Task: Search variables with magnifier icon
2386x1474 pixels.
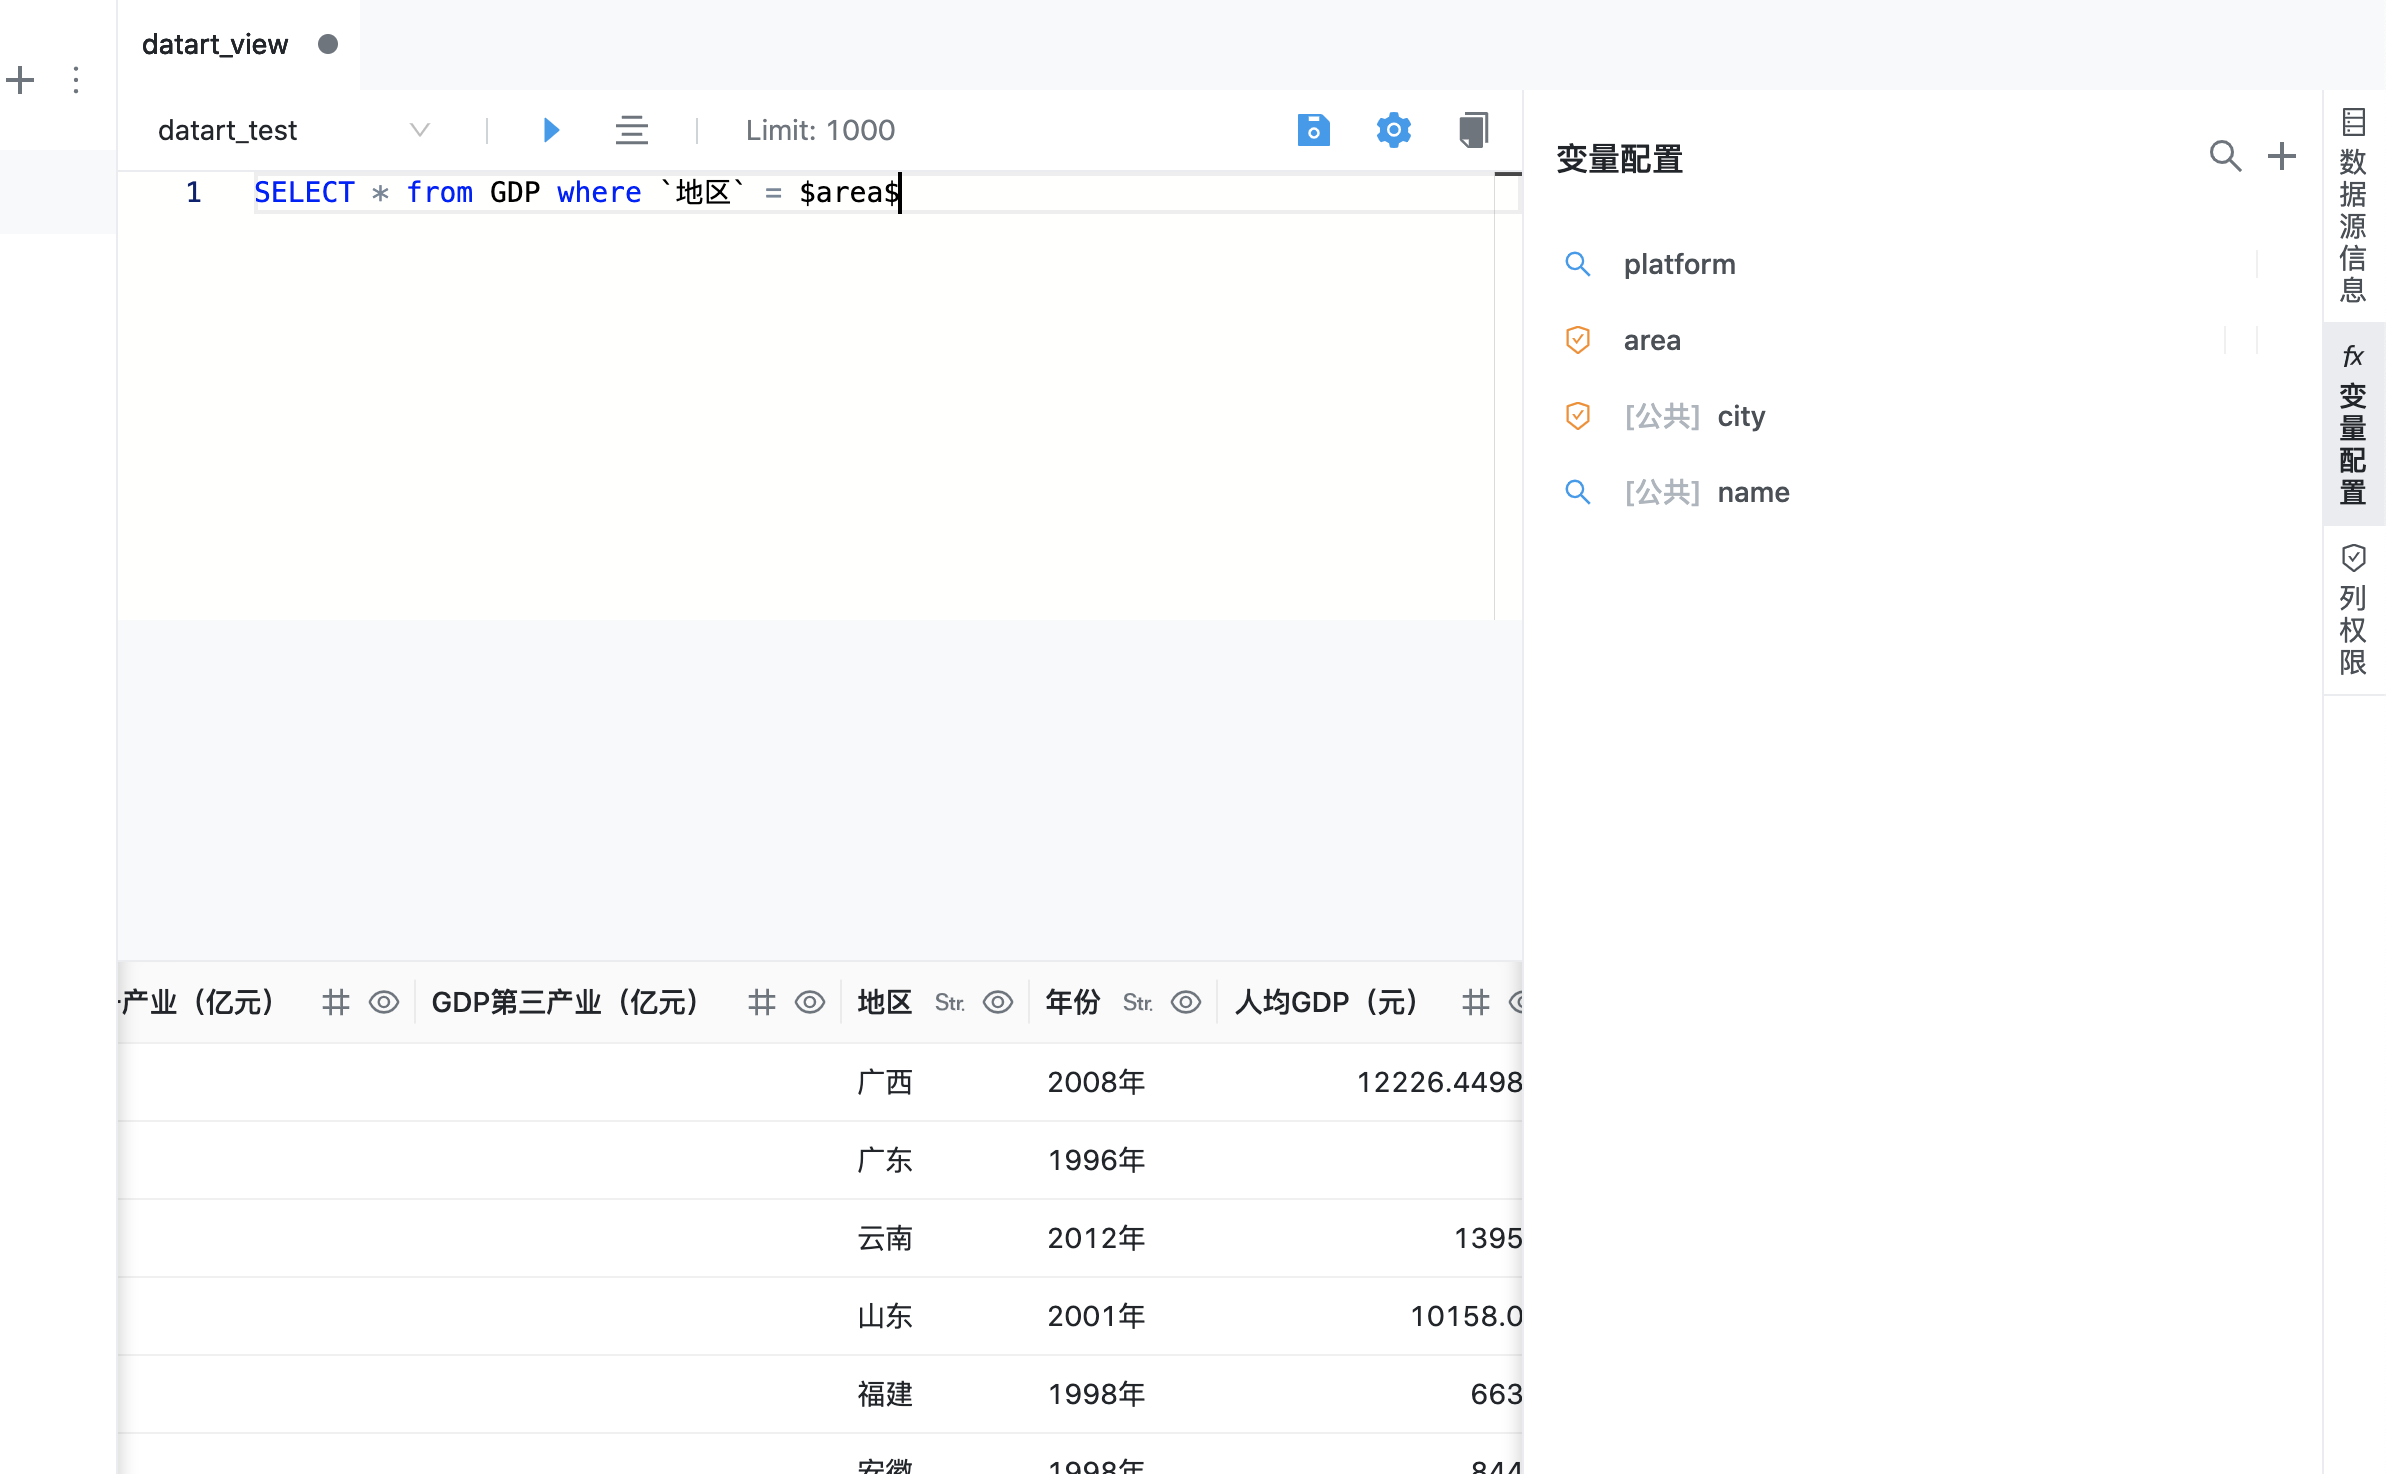Action: tap(2225, 156)
